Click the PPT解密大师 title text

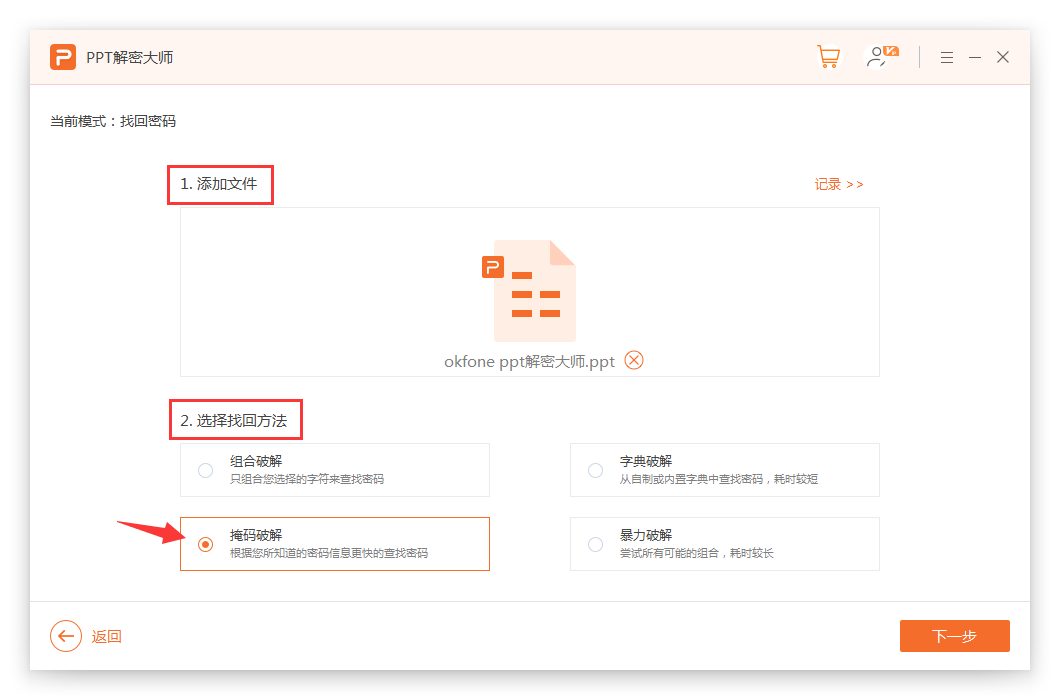[129, 57]
